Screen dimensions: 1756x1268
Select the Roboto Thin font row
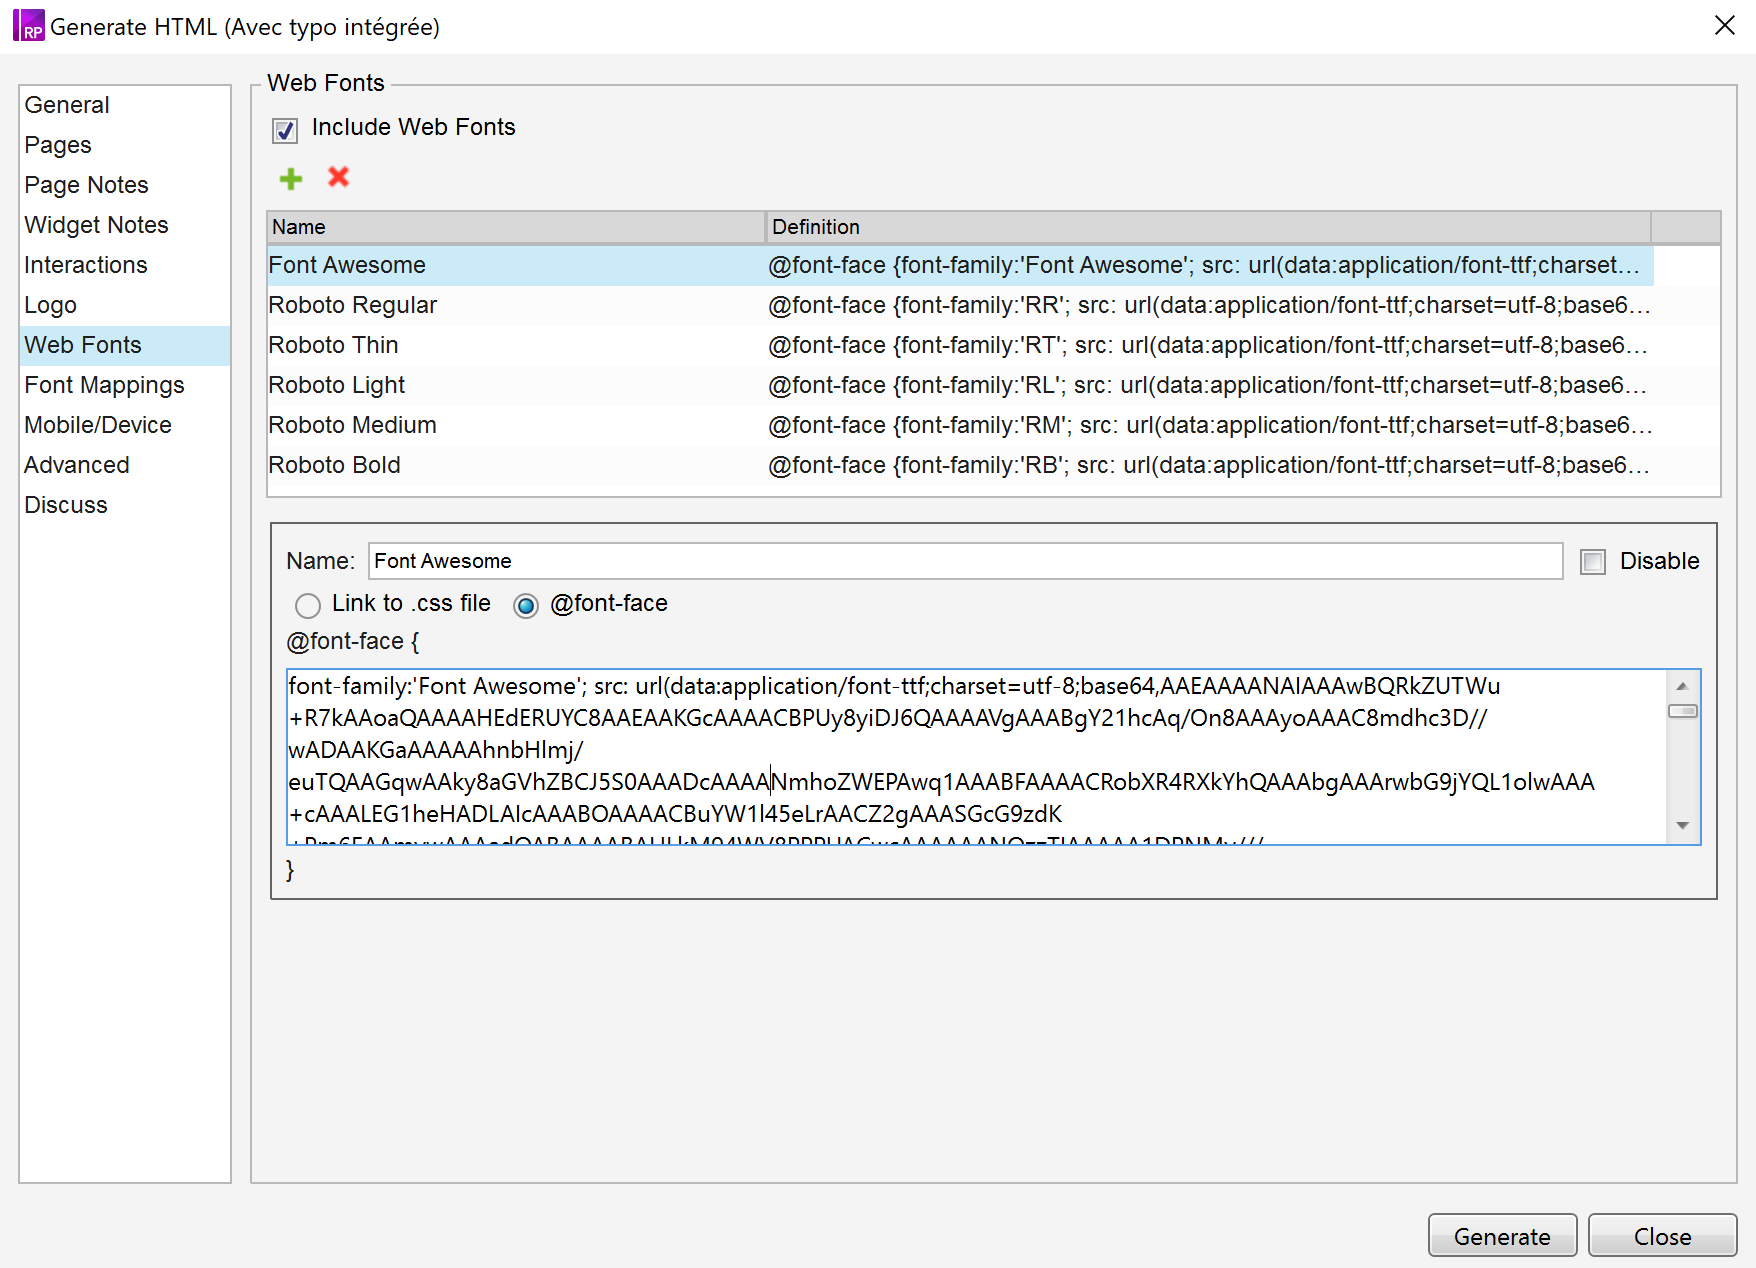click(334, 345)
